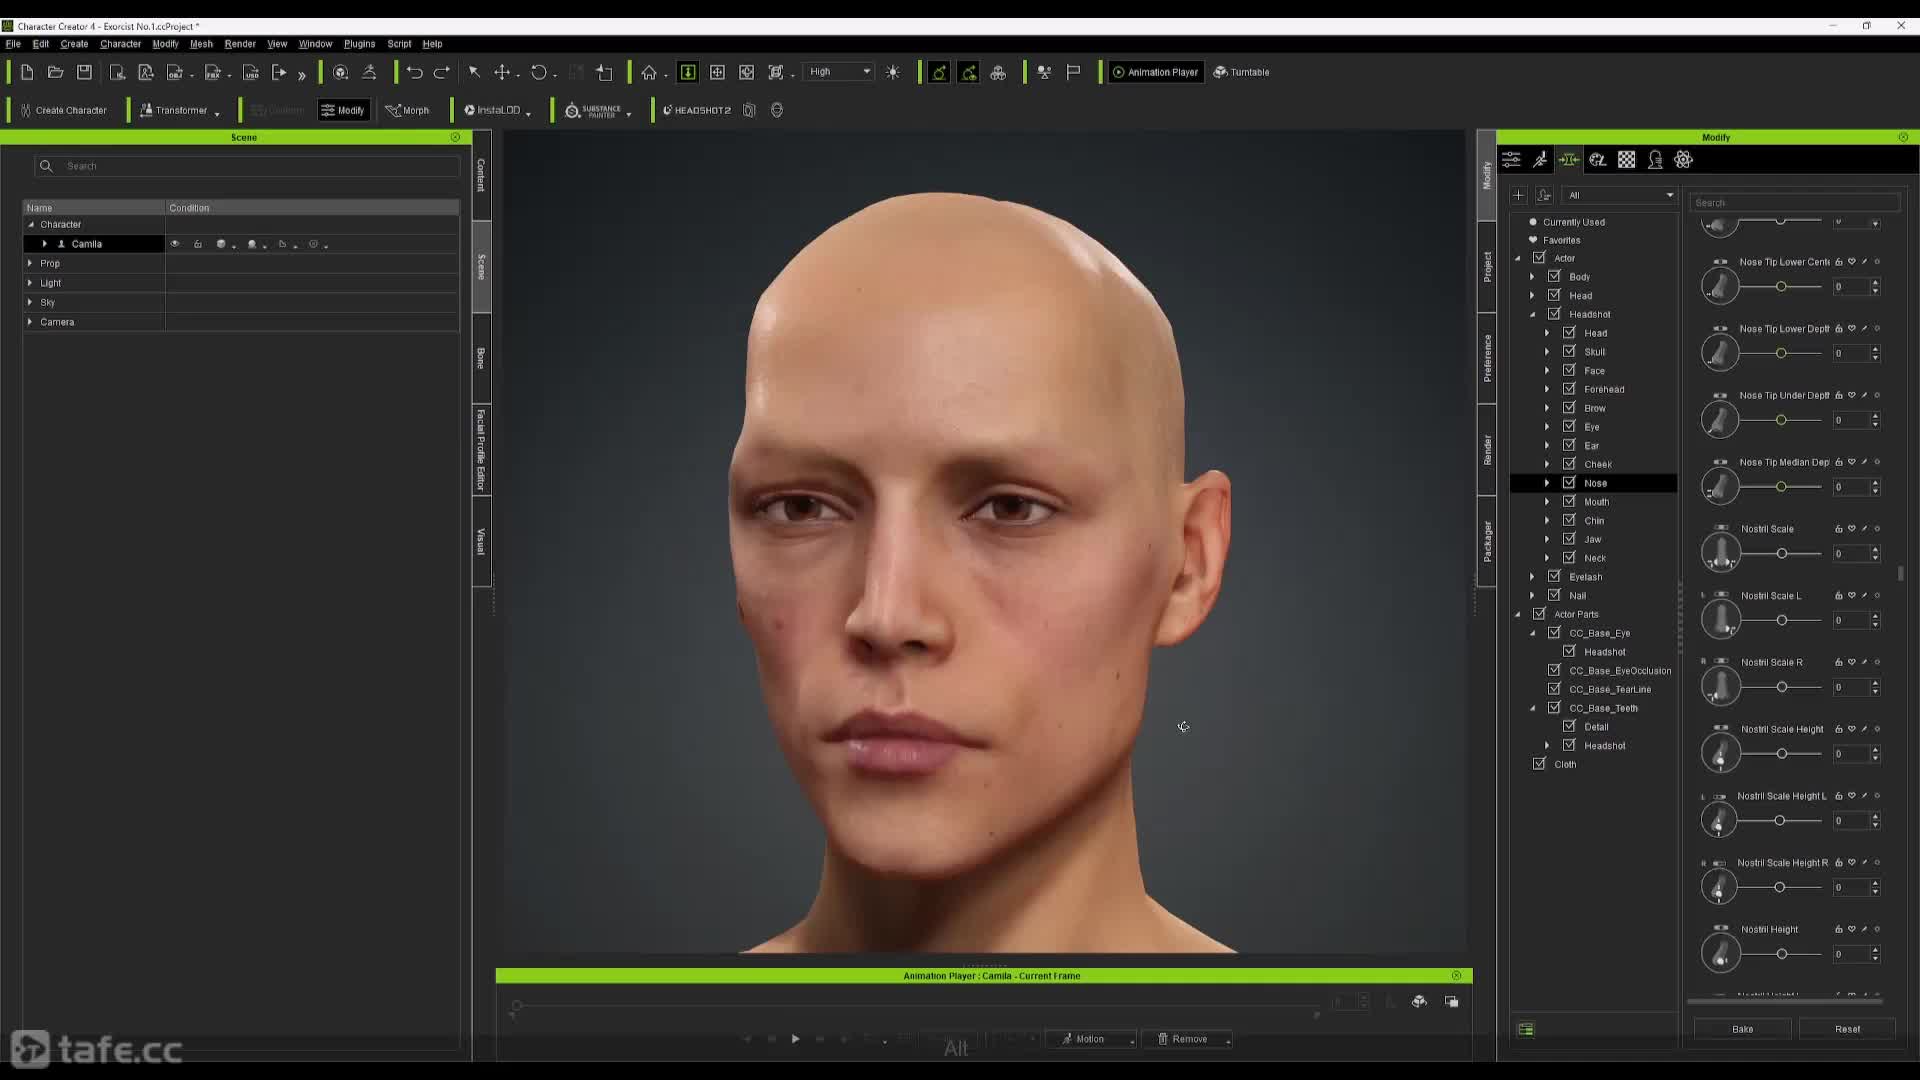1920x1080 pixels.
Task: Open the All category filter dropdown
Action: [1620, 195]
